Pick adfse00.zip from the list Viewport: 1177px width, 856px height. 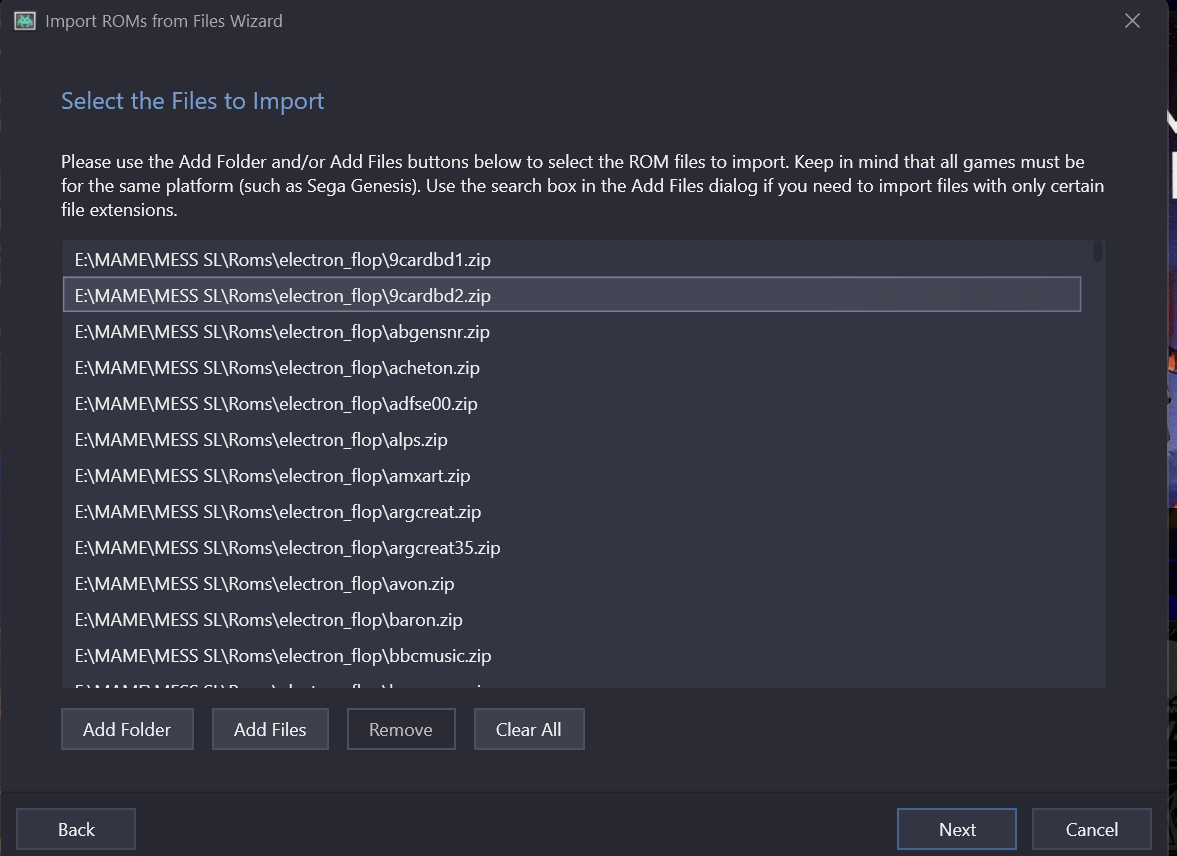pos(277,404)
